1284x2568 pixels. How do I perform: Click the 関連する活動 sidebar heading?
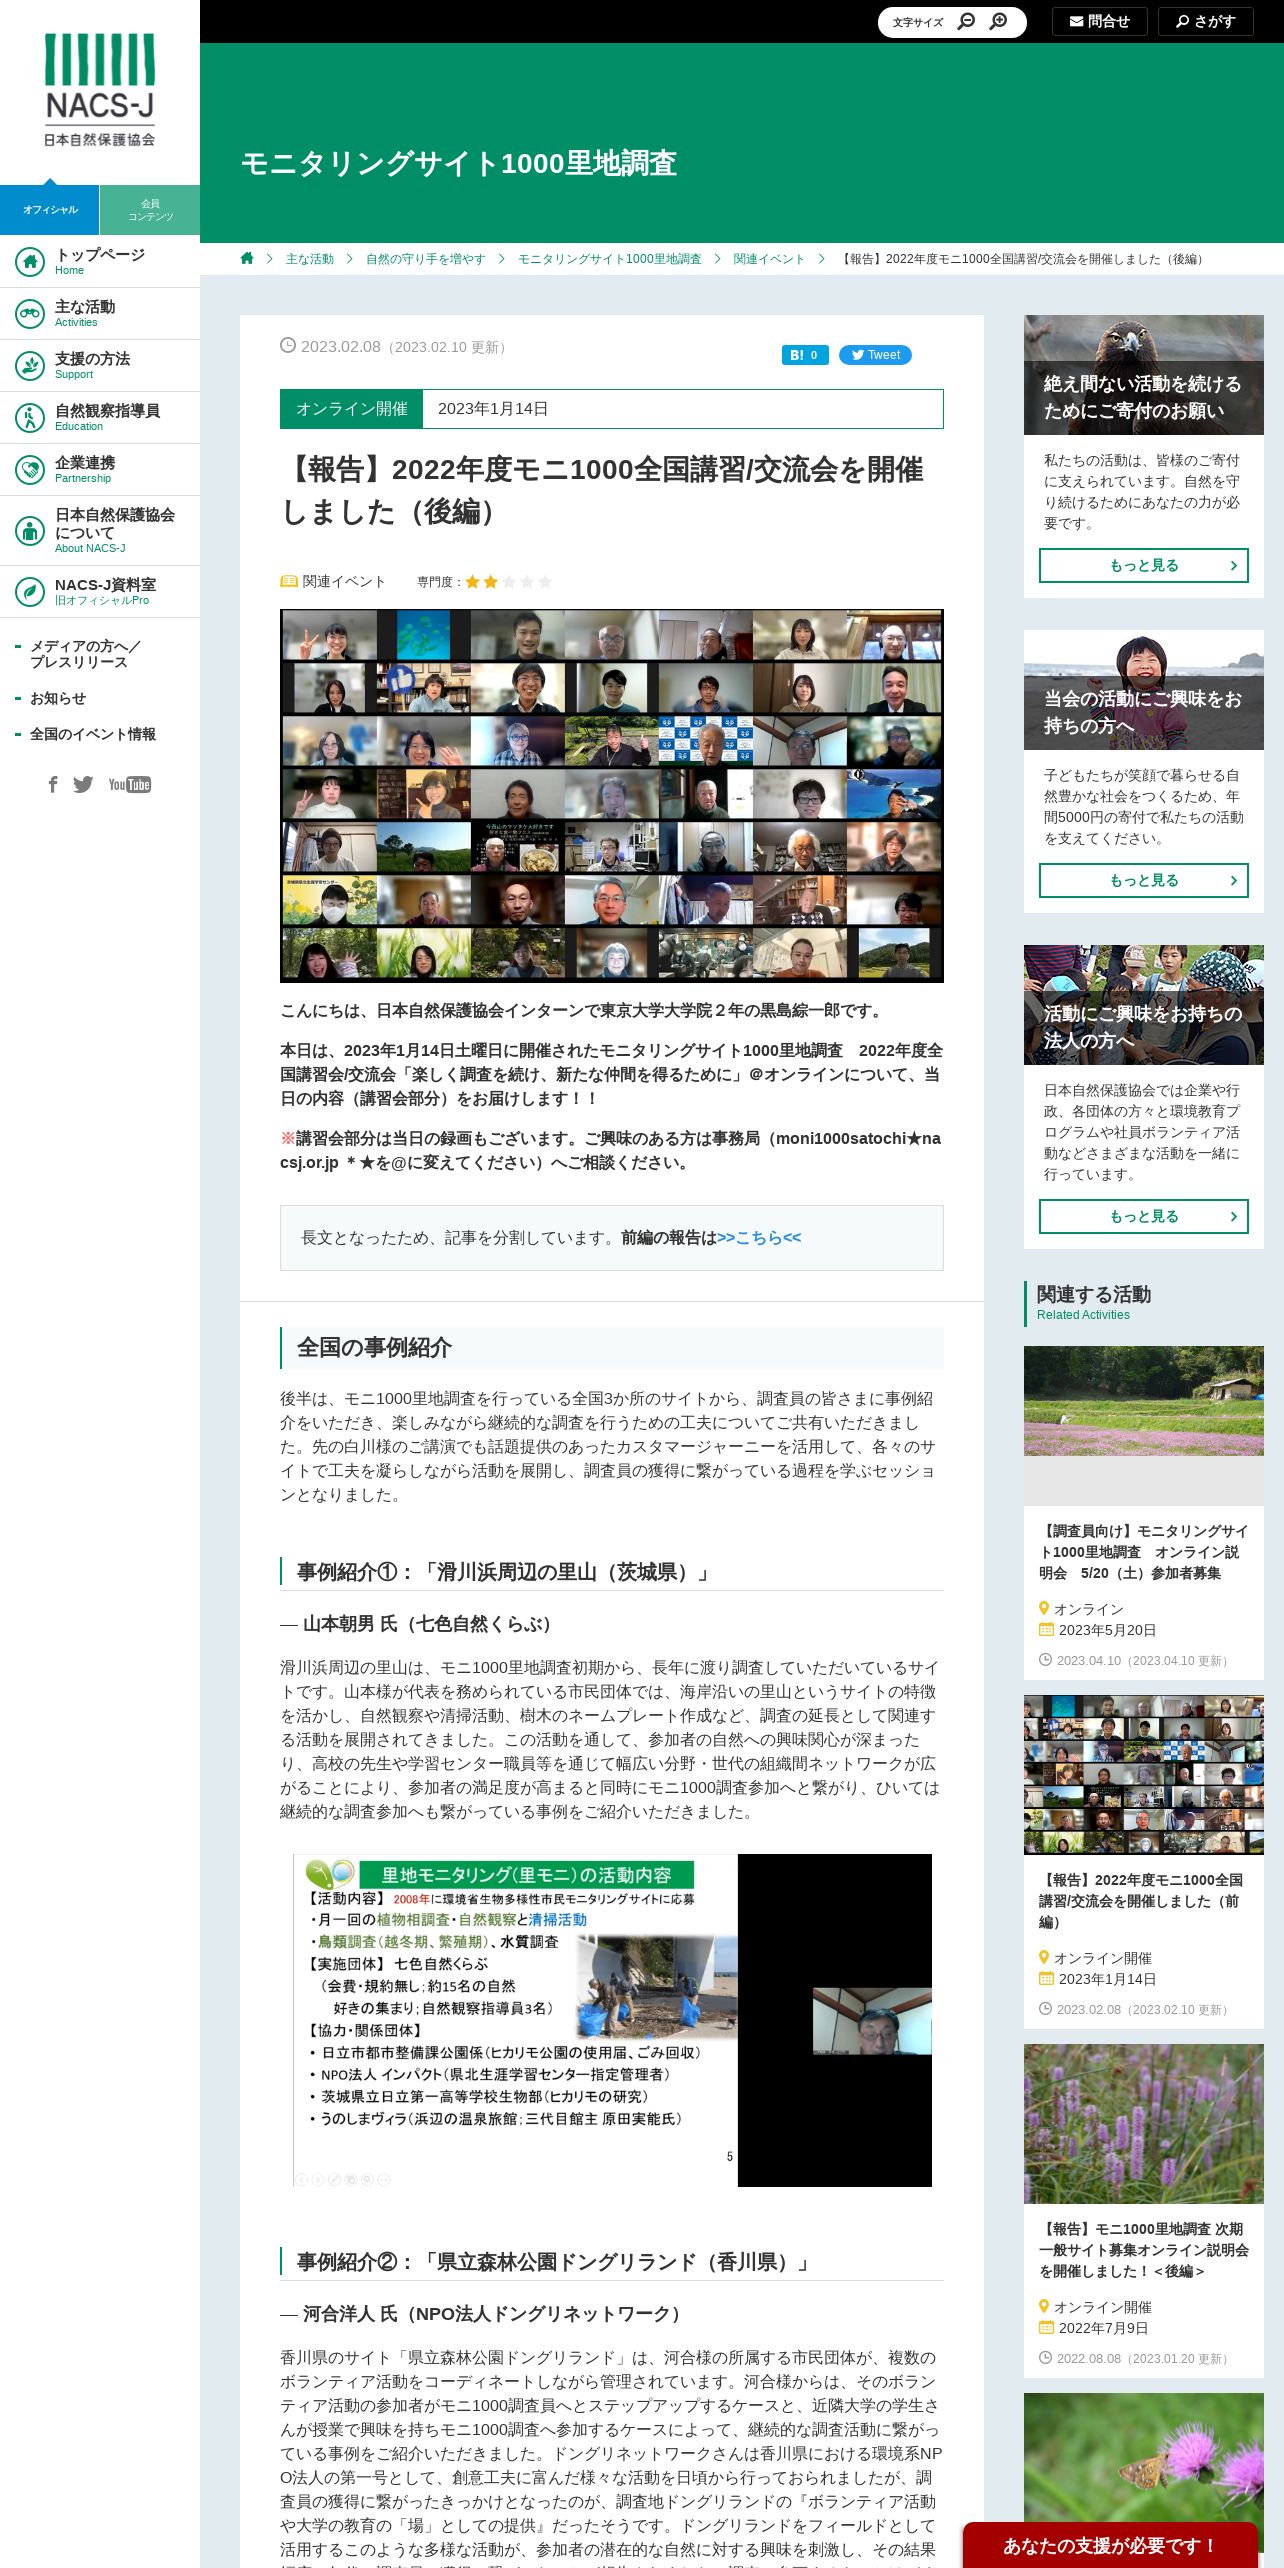(x=1094, y=1295)
